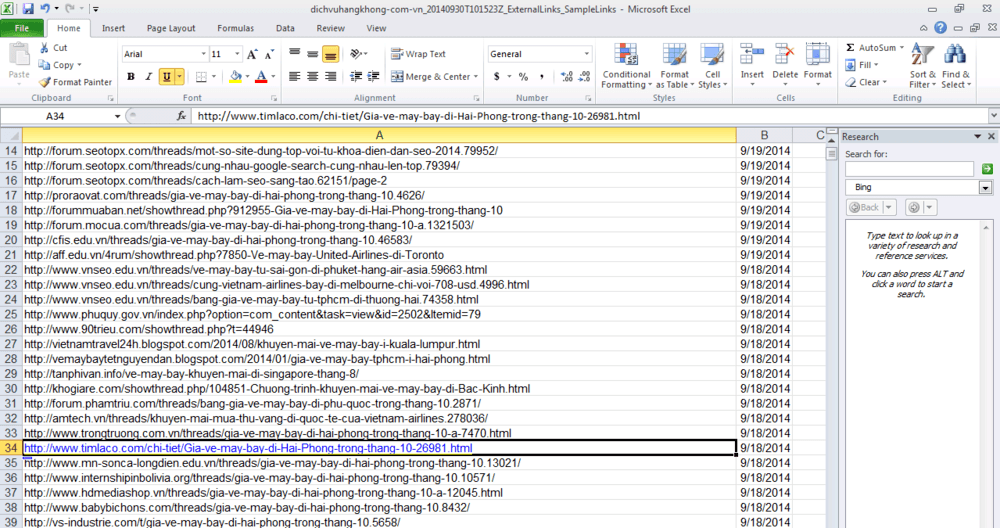Select column A header

(379, 135)
